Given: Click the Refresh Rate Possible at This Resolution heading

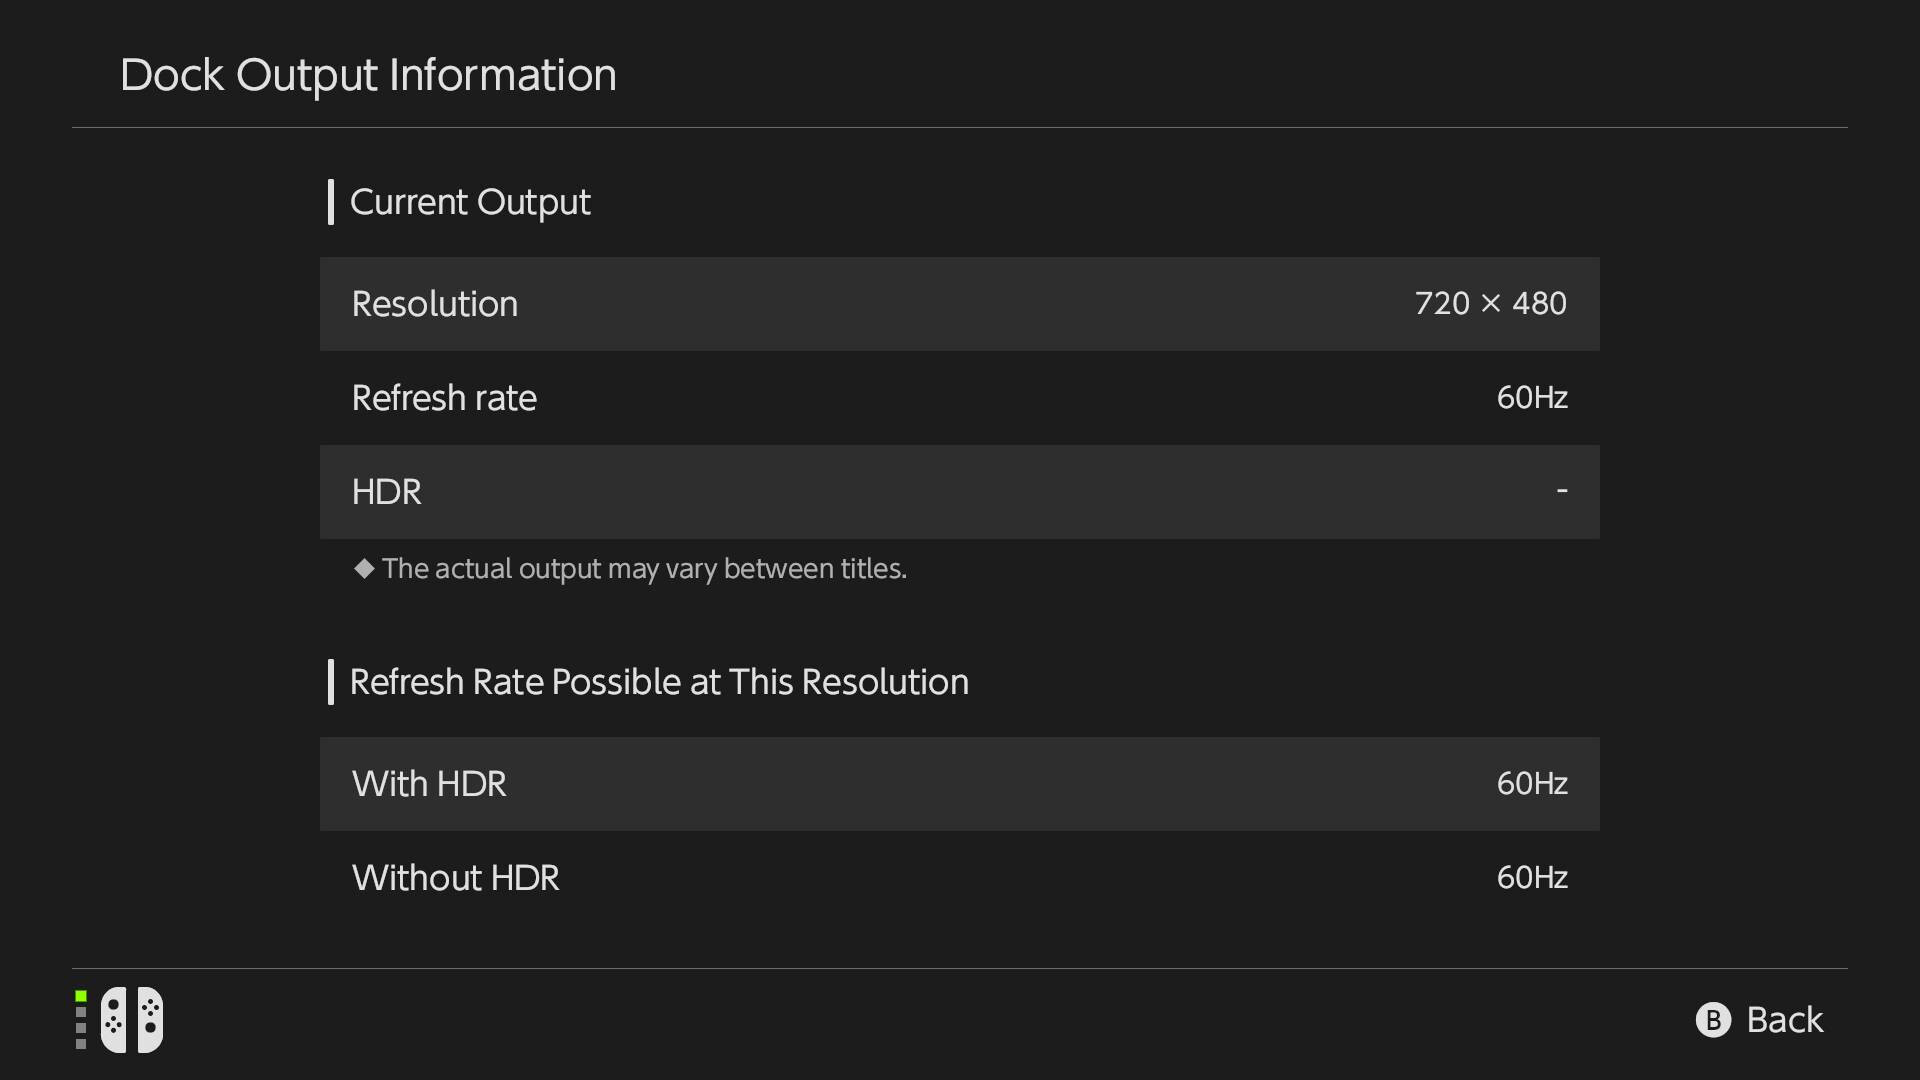Looking at the screenshot, I should [659, 682].
